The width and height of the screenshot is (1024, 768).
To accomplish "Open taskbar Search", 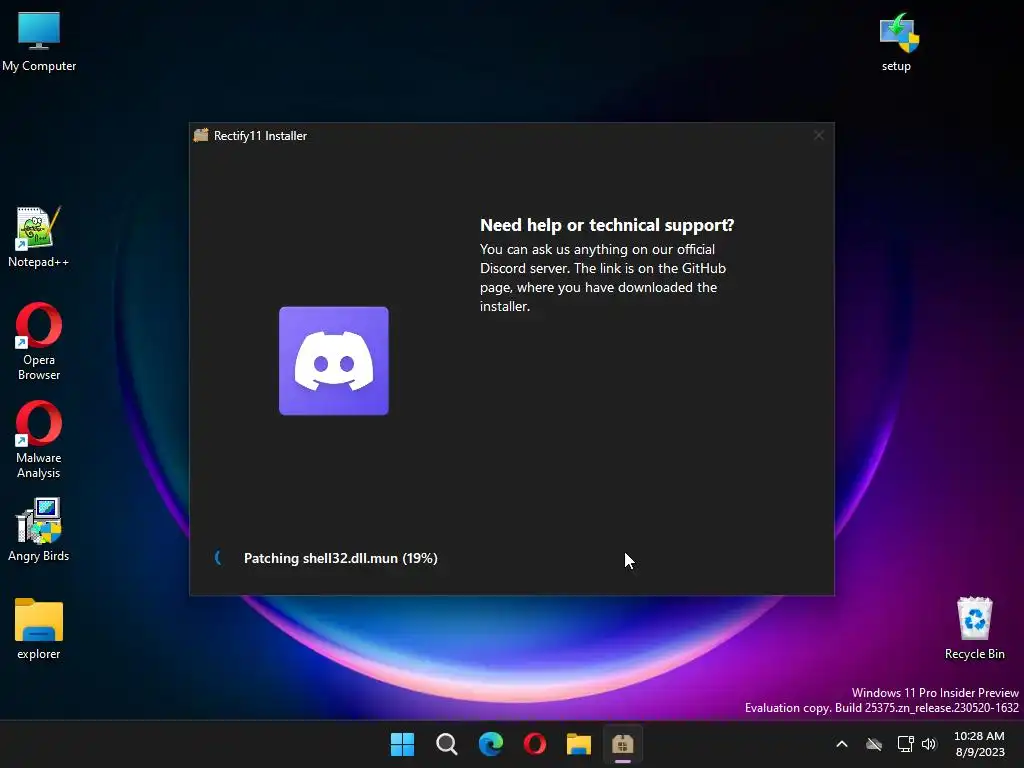I will tap(447, 744).
